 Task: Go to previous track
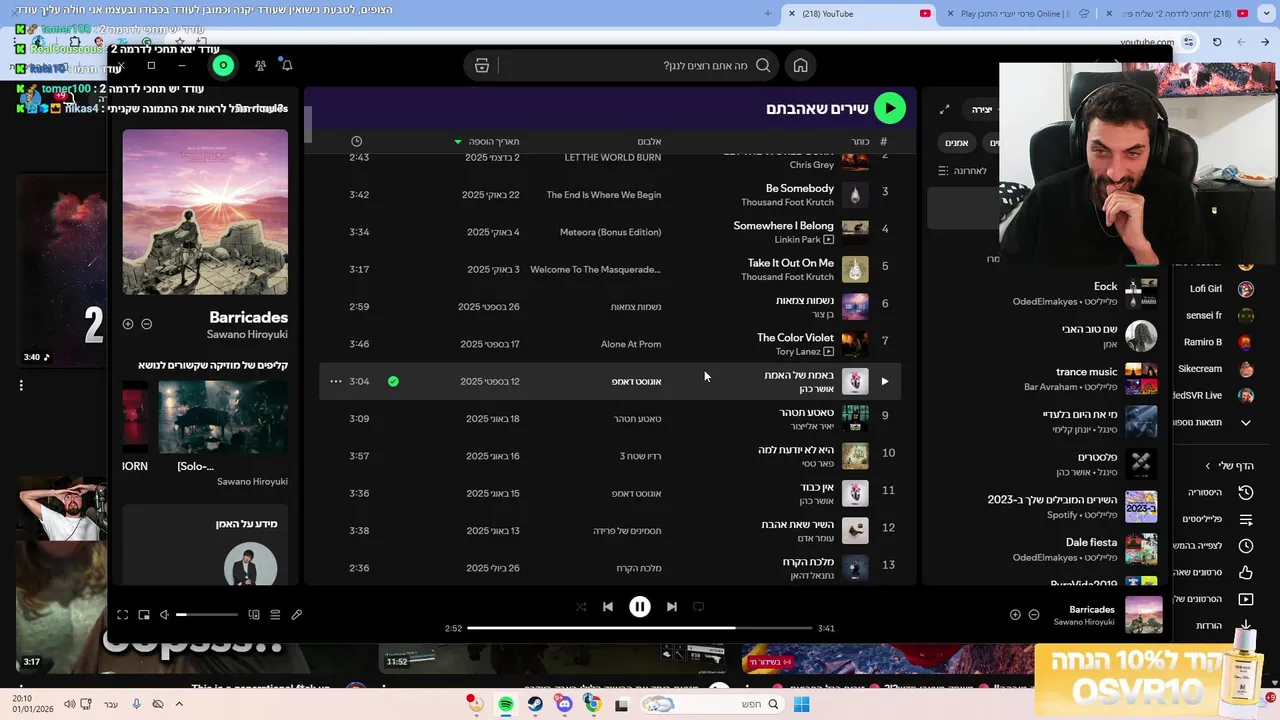[608, 606]
